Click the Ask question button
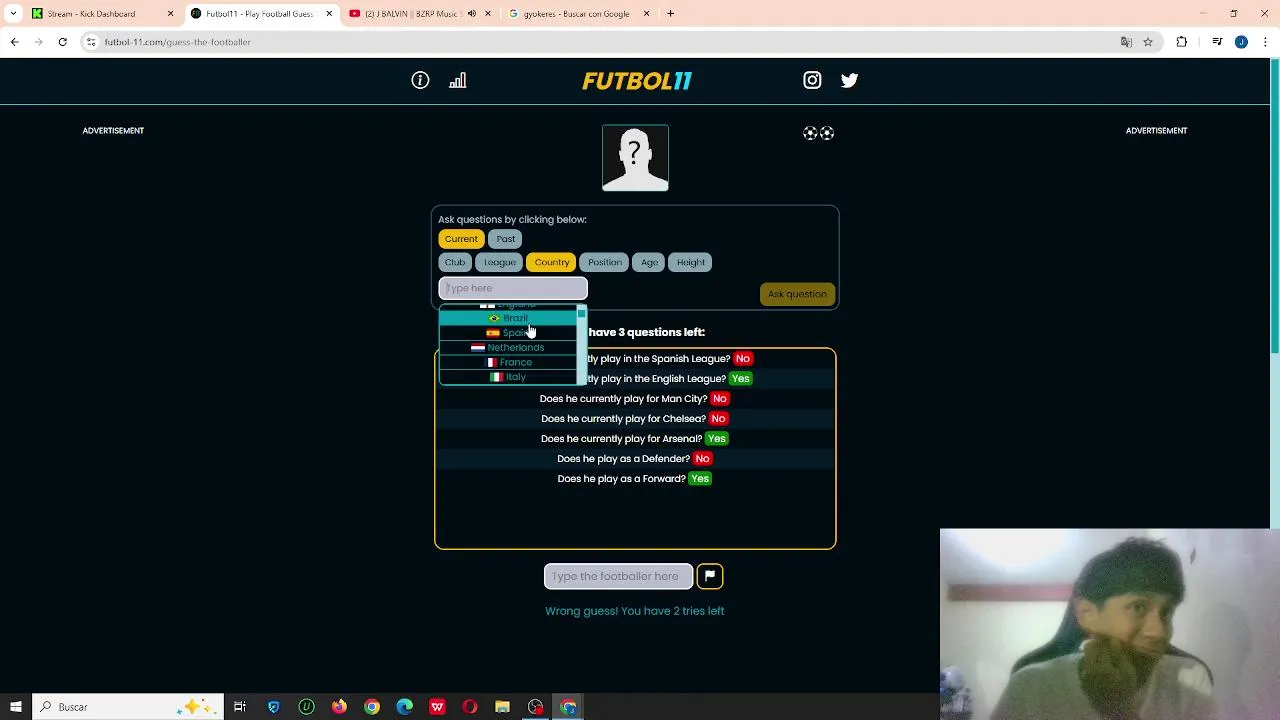The height and width of the screenshot is (720, 1280). pyautogui.click(x=797, y=294)
